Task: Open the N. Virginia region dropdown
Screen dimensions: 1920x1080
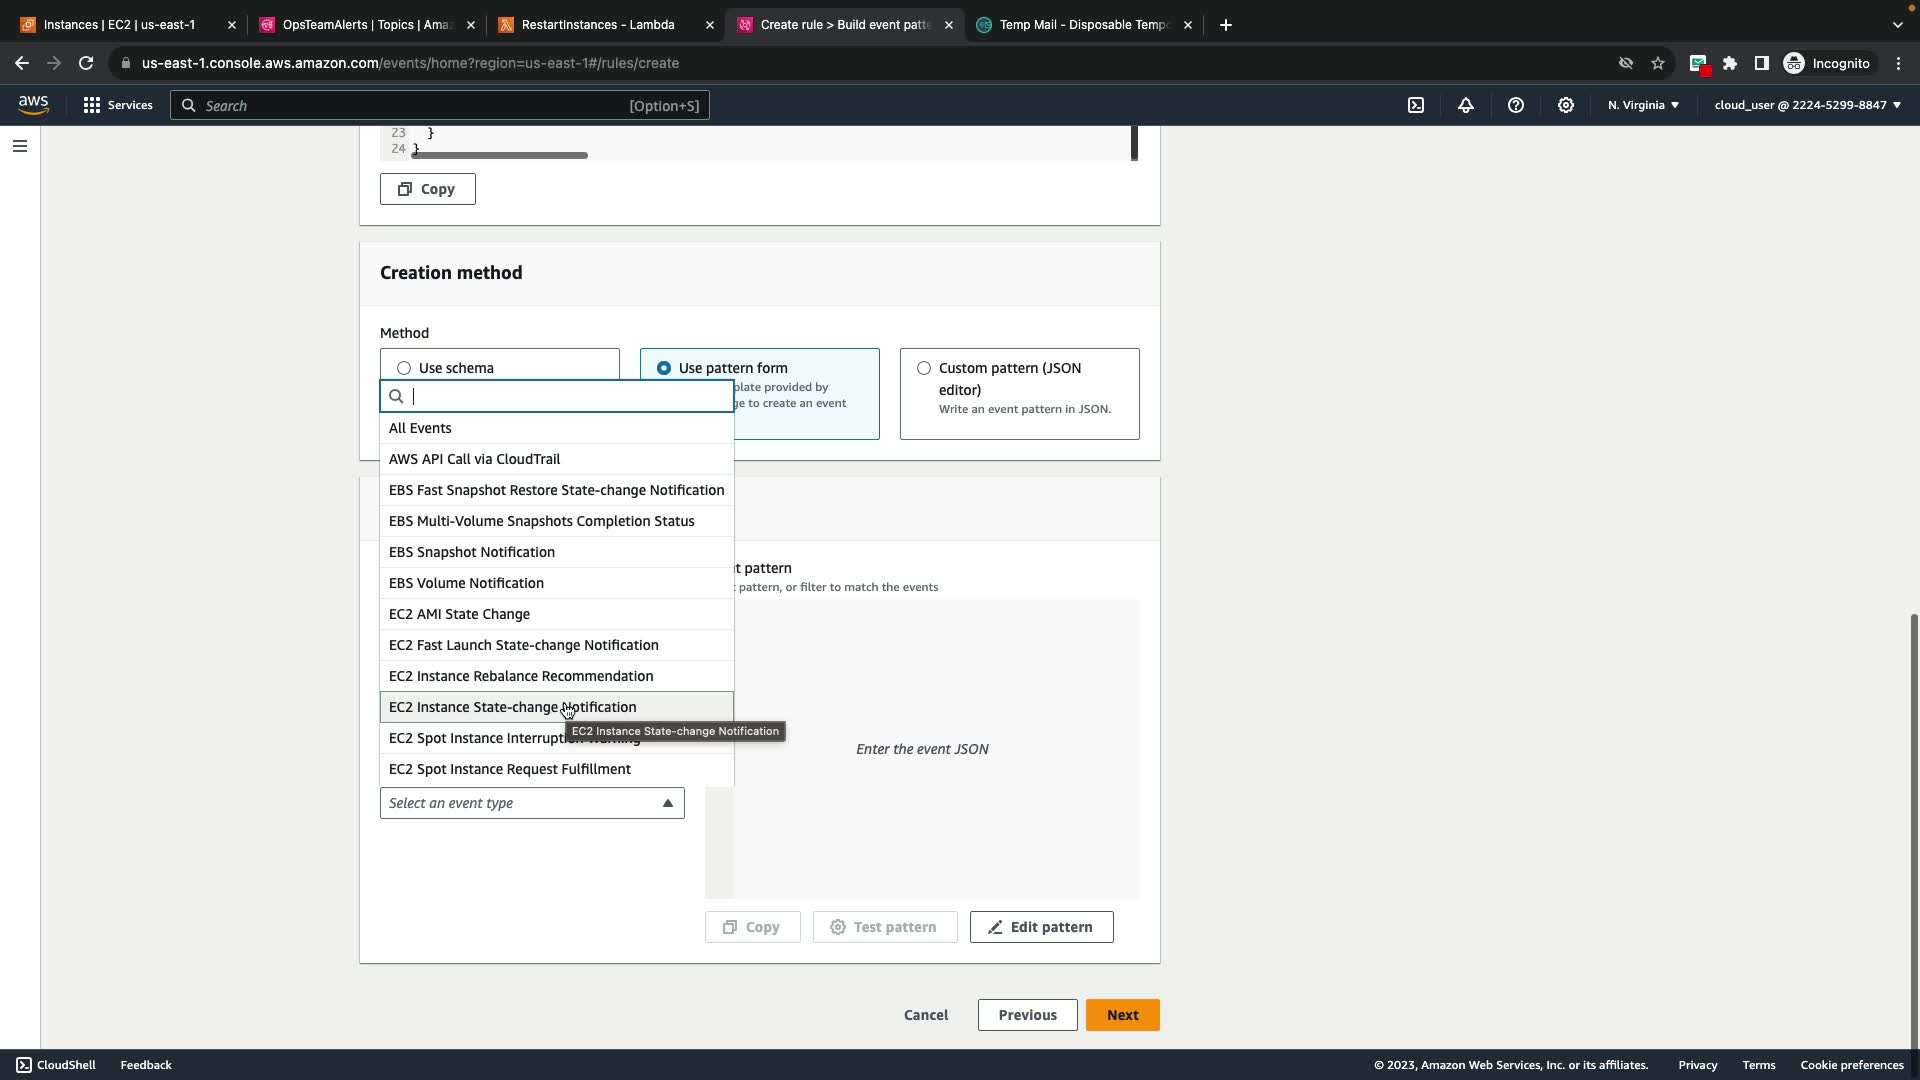Action: [1643, 105]
